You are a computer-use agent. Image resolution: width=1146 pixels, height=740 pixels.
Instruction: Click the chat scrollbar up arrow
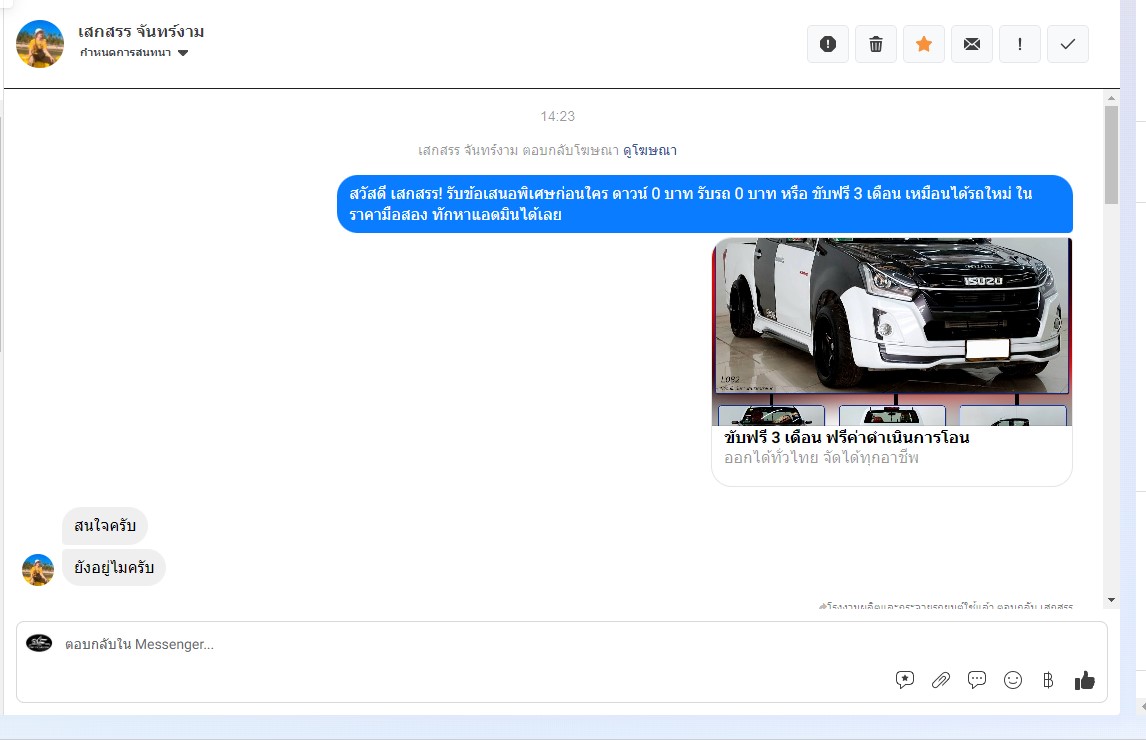pos(1111,98)
